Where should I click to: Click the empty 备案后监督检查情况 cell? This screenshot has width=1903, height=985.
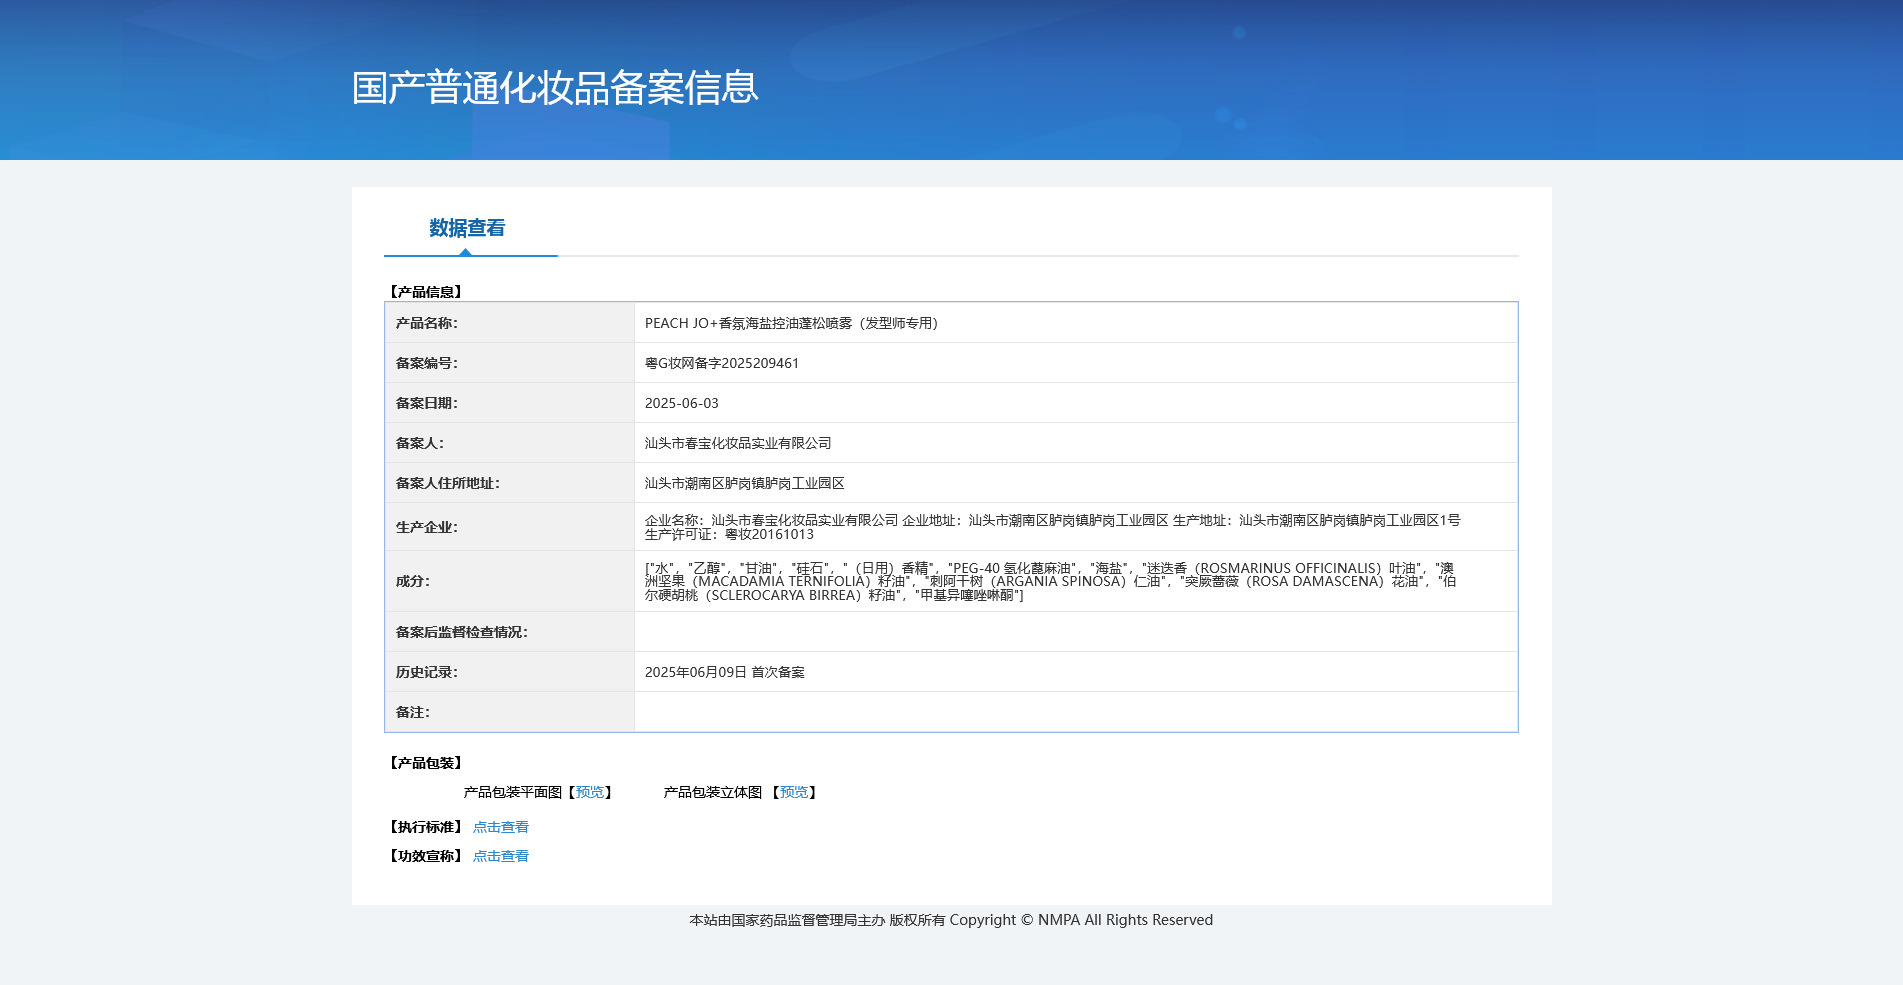[1076, 632]
